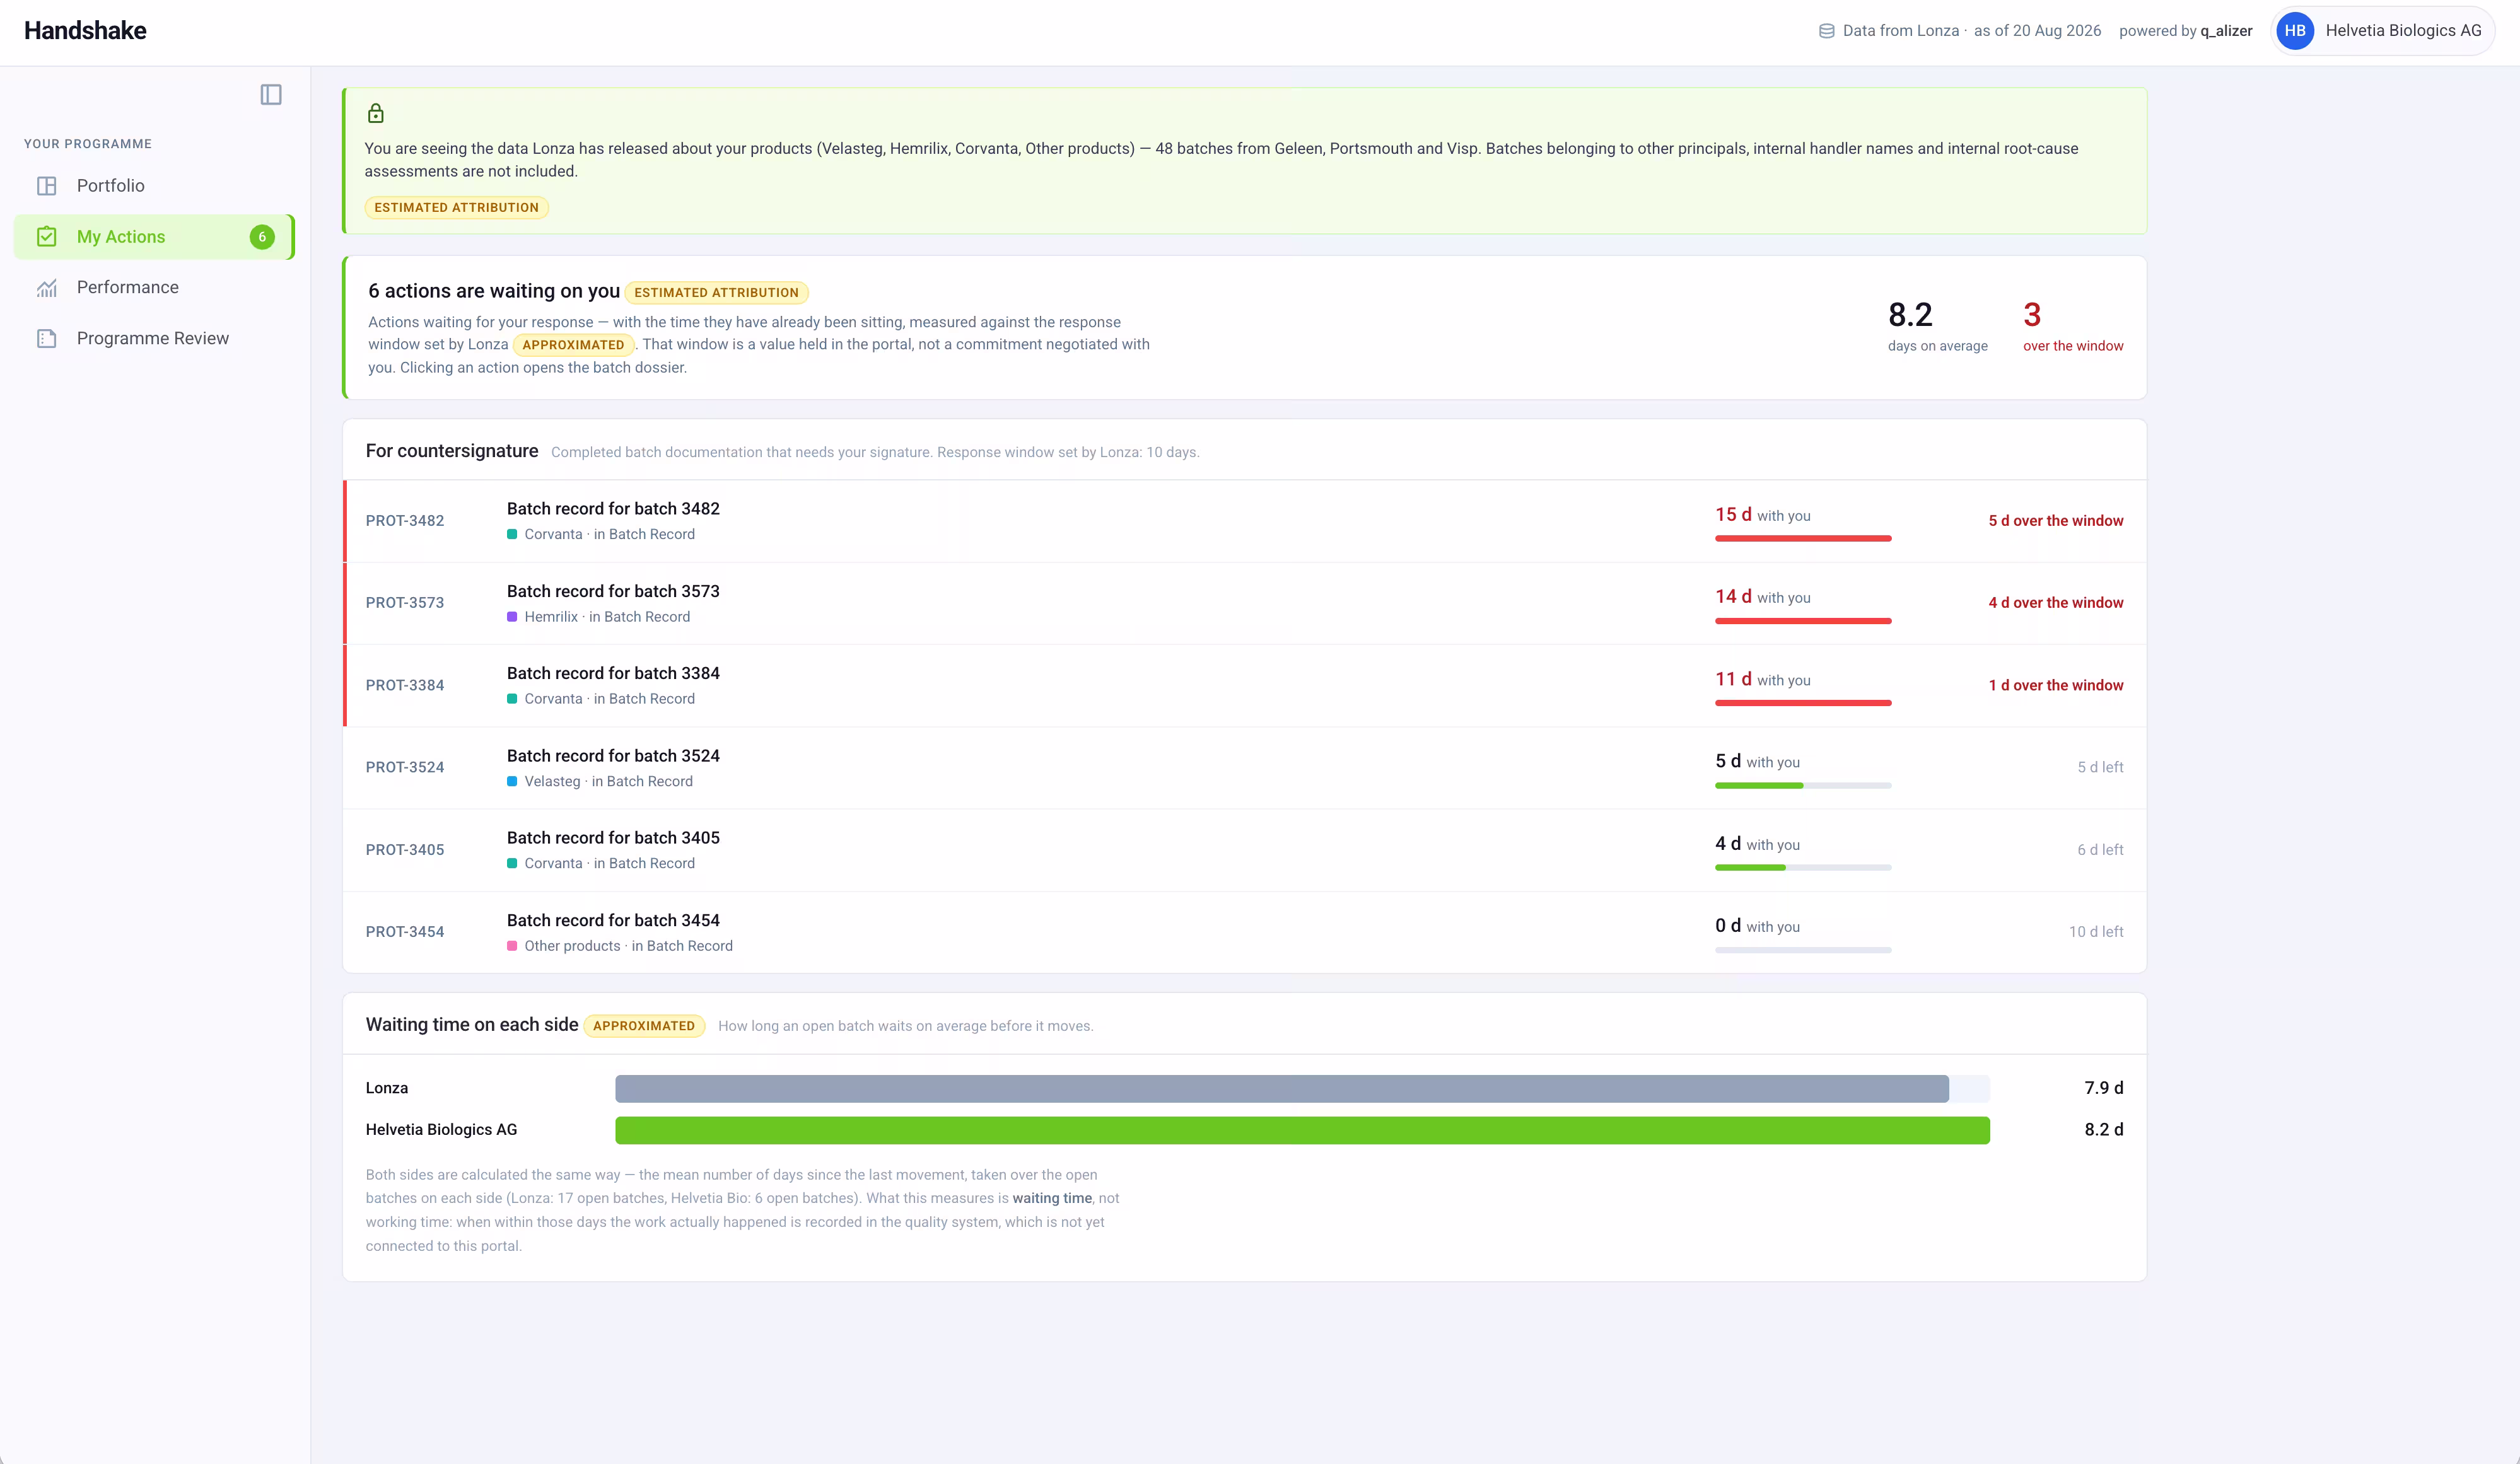Viewport: 2520px width, 1464px height.
Task: Click the Approximated badge beside Waiting time heading
Action: [644, 1026]
